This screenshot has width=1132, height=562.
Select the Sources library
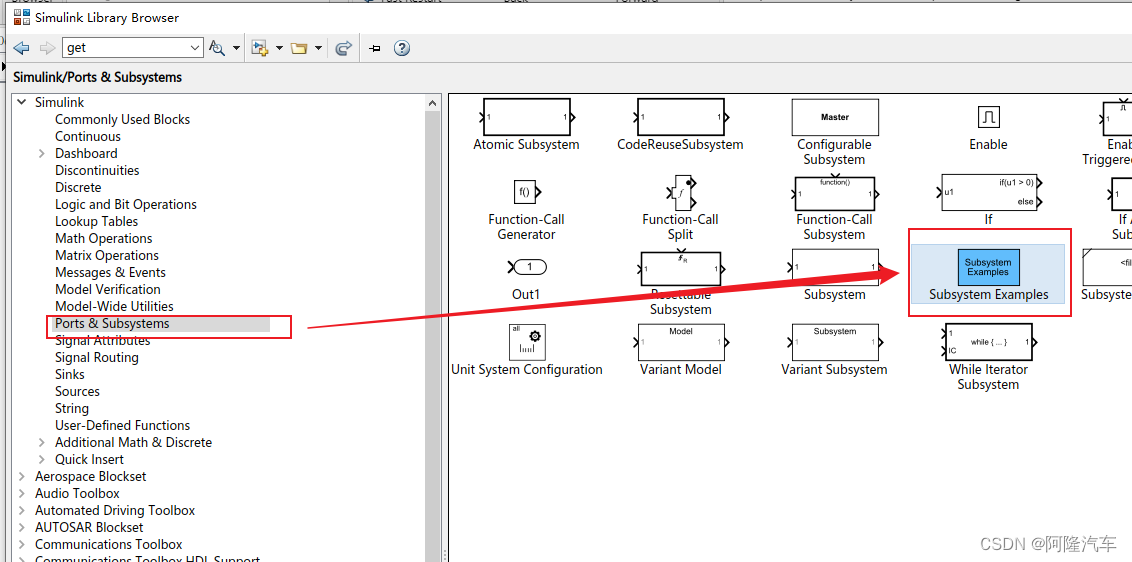click(x=77, y=392)
